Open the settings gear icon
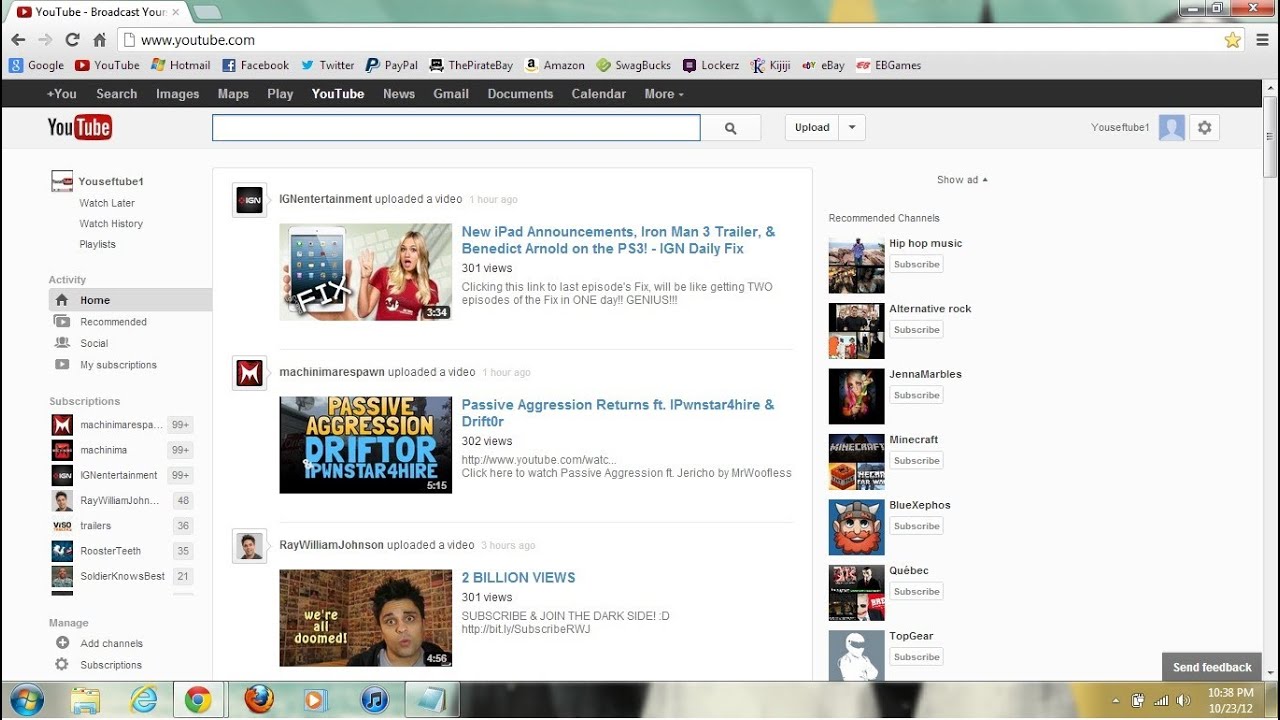This screenshot has height=720, width=1280. (x=1204, y=127)
